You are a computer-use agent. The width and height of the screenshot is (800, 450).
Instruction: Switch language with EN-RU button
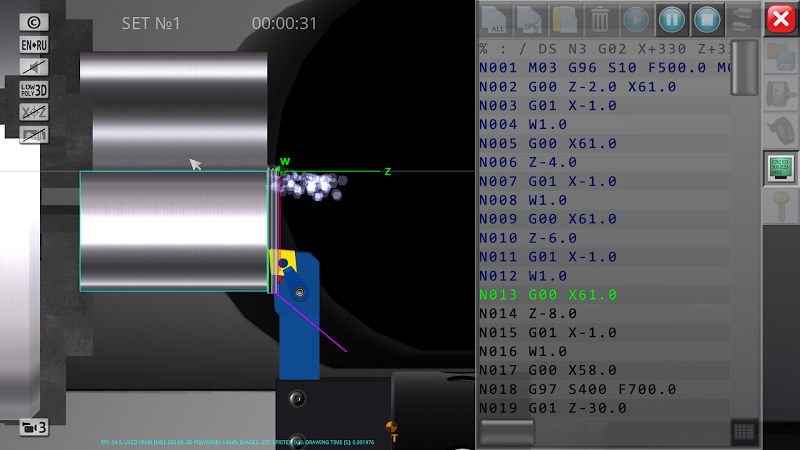(x=34, y=45)
